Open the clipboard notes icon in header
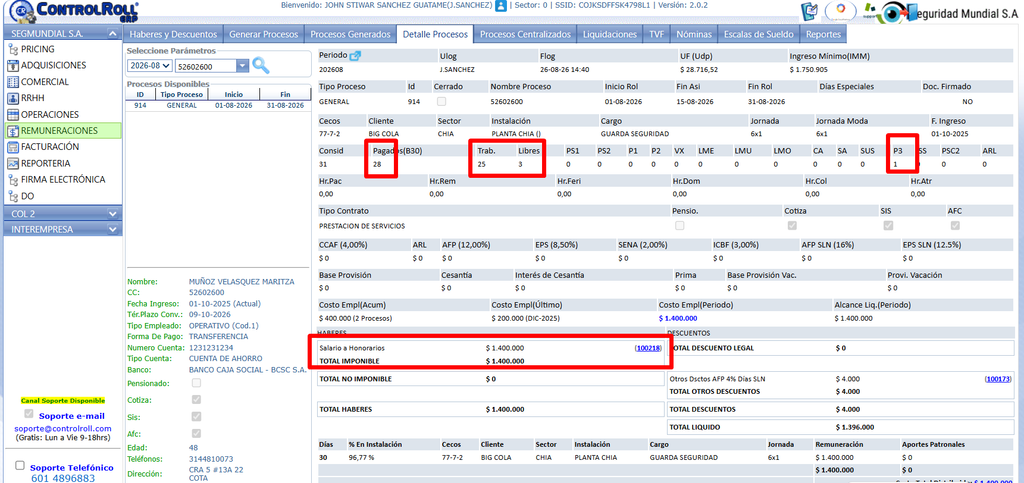Viewport: 1024px width, 483px height. pyautogui.click(x=808, y=12)
